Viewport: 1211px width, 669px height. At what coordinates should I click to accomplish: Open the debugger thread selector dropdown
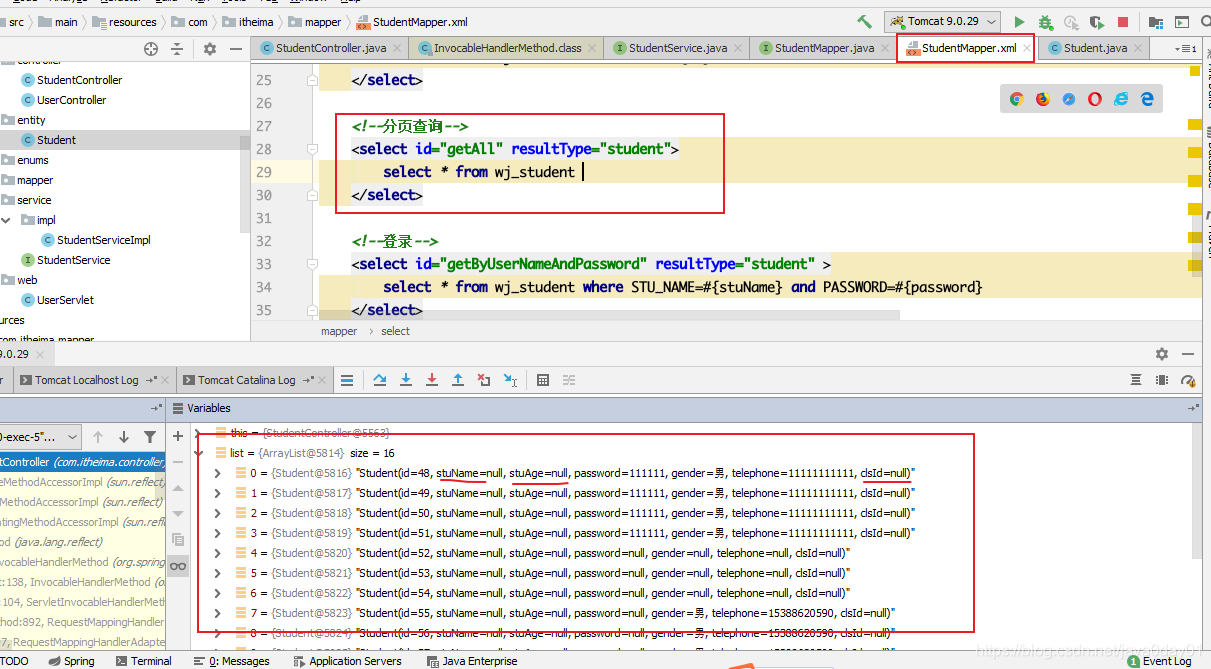(x=40, y=437)
